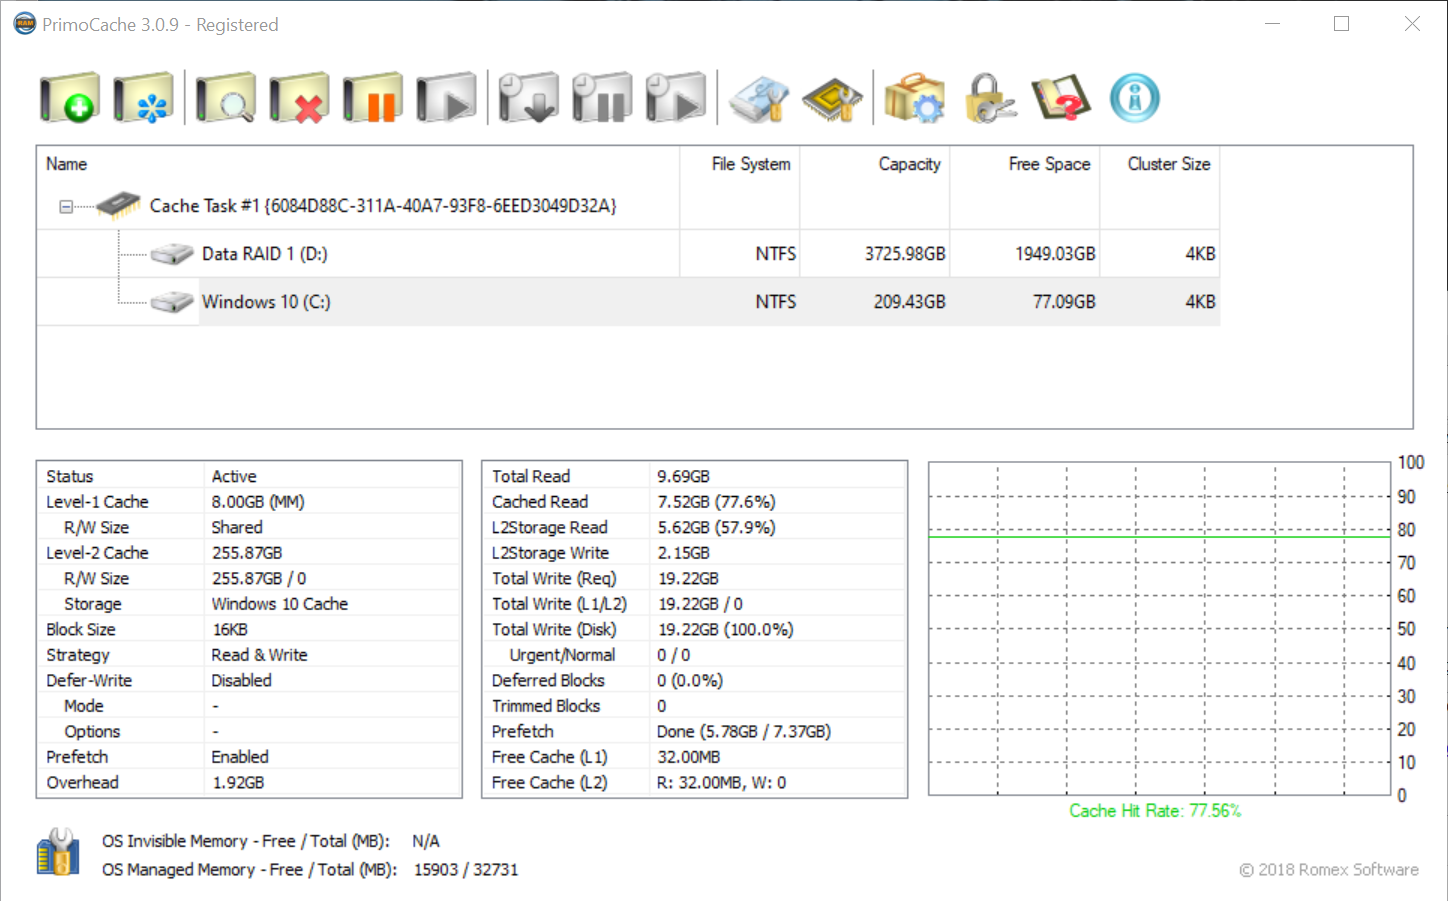Click Deferred Blocks value 0 (0.0%)
This screenshot has width=1448, height=901.
(690, 681)
